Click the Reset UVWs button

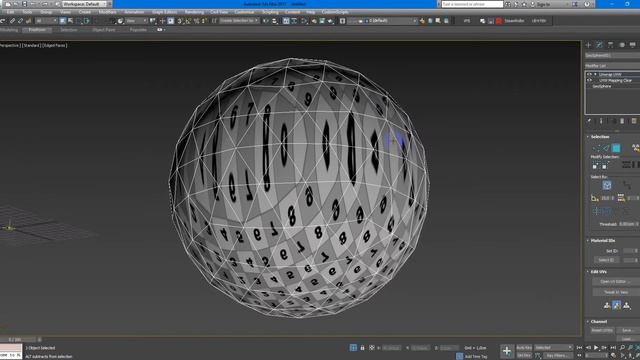[602, 330]
